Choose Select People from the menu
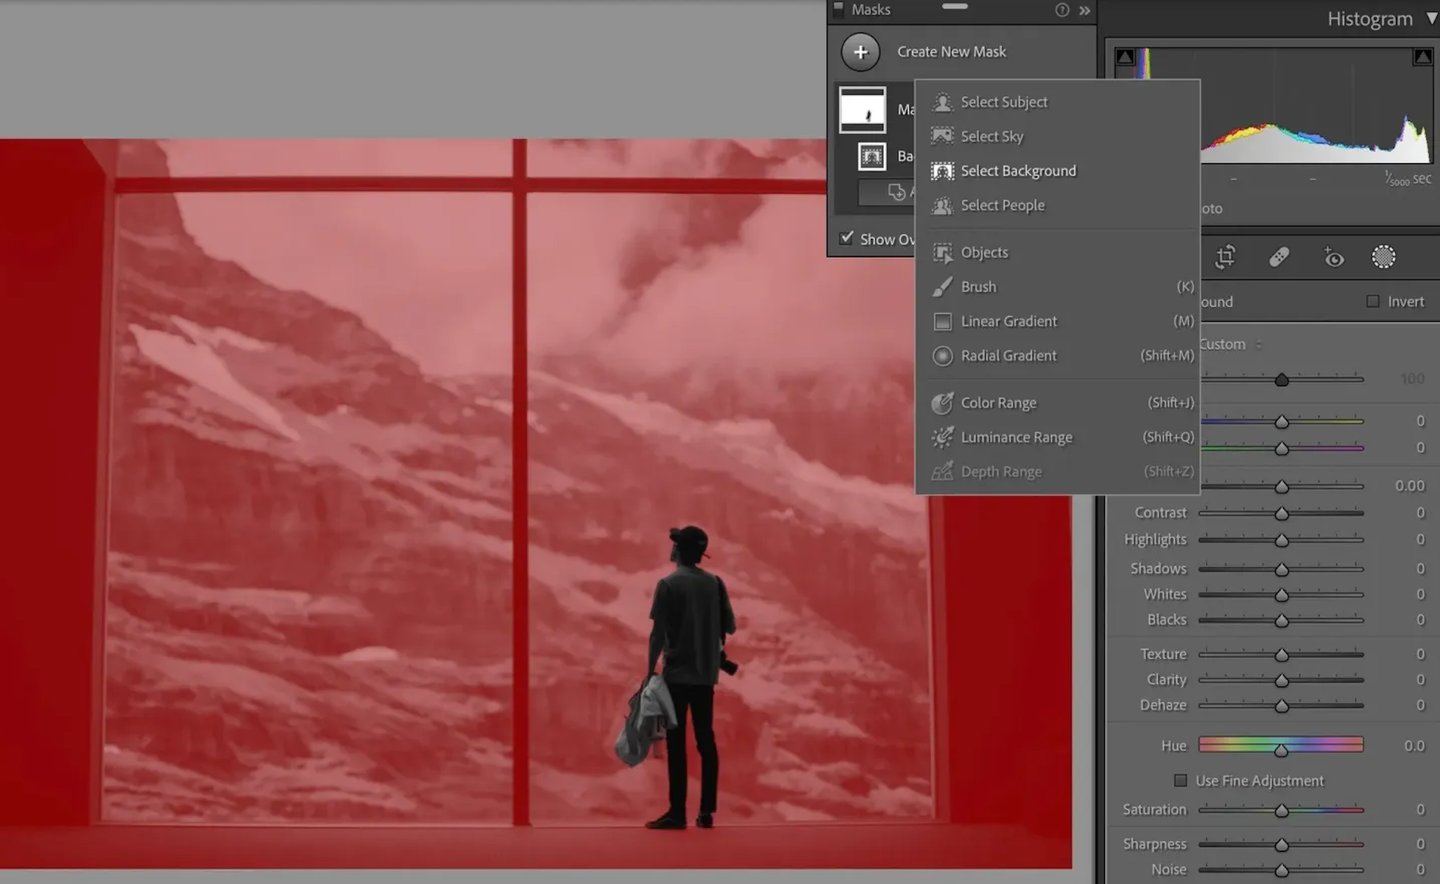The height and width of the screenshot is (884, 1440). click(1058, 205)
